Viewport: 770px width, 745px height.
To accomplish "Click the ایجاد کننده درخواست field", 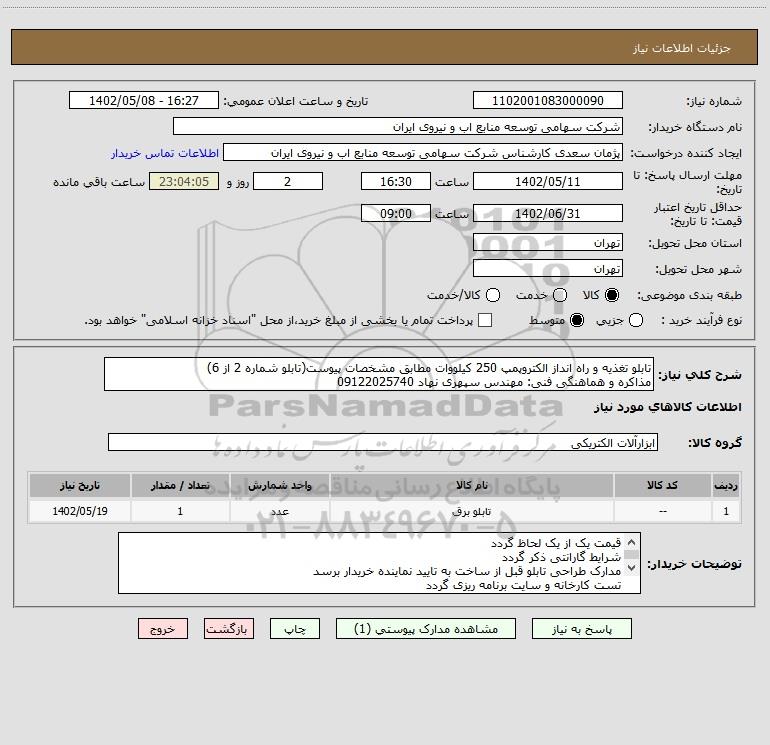I will point(423,153).
